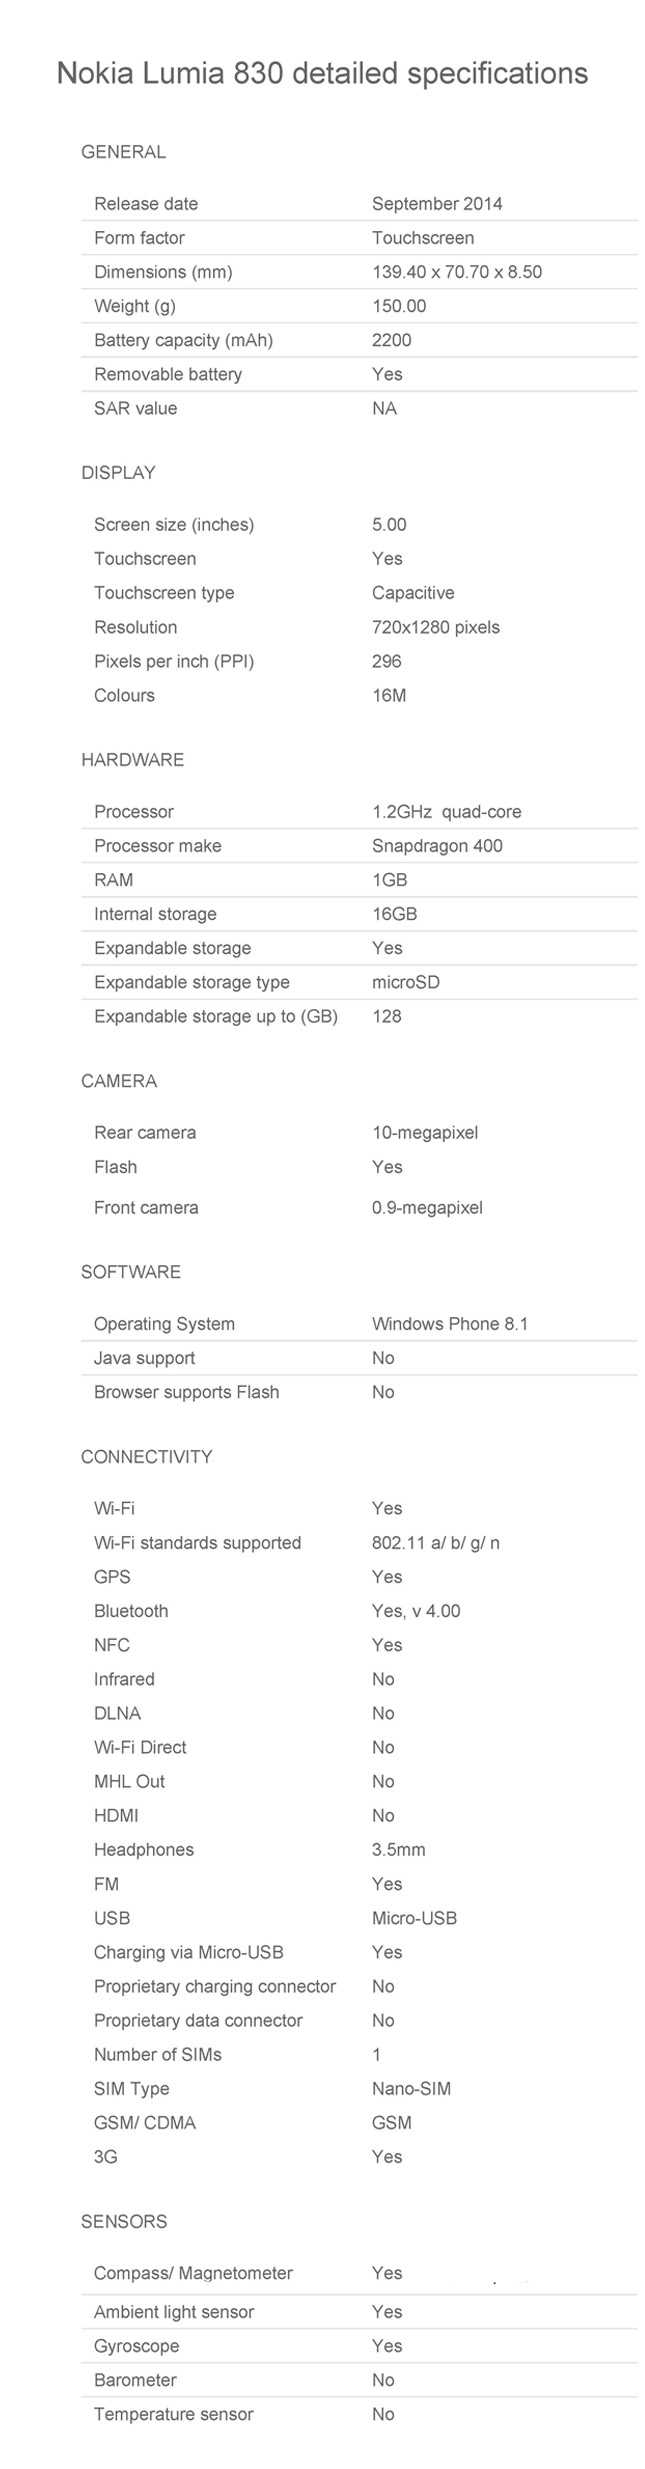Screen dimensions: 645x2469
Task: Select the CAMERA section header
Action: (119, 1081)
